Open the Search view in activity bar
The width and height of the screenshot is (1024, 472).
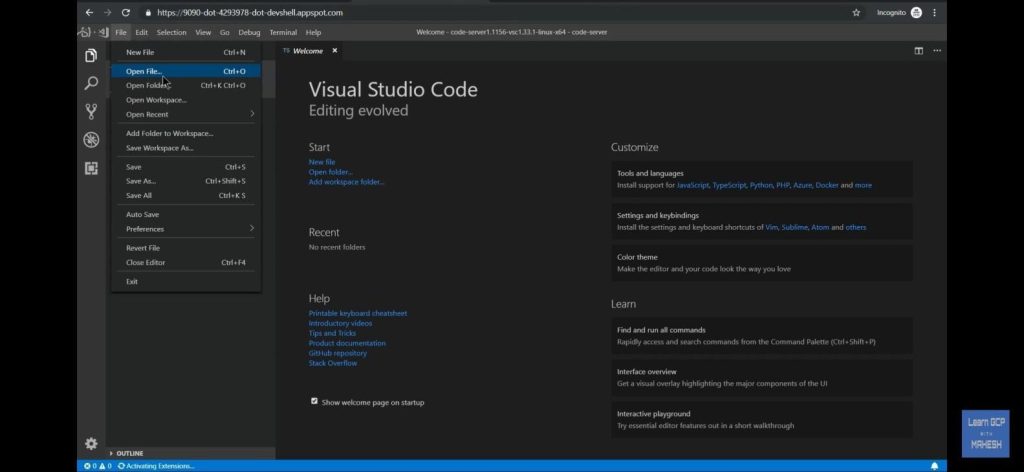pos(91,83)
